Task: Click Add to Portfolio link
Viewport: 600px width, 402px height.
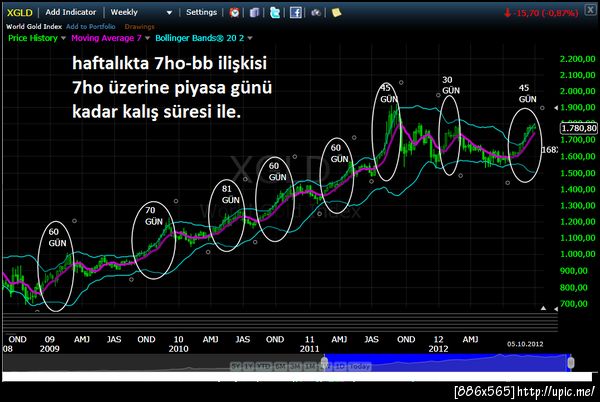Action: click(91, 26)
